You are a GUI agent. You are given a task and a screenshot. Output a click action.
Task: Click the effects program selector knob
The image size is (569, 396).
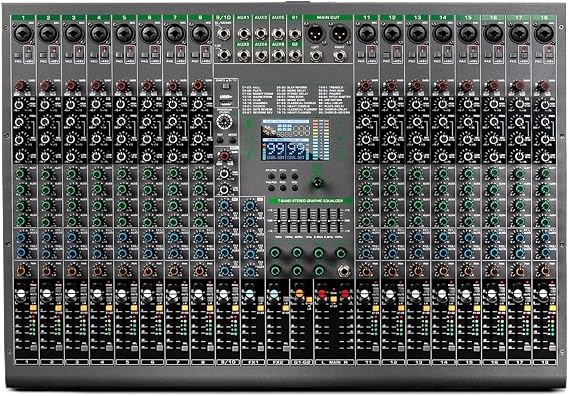(225, 121)
